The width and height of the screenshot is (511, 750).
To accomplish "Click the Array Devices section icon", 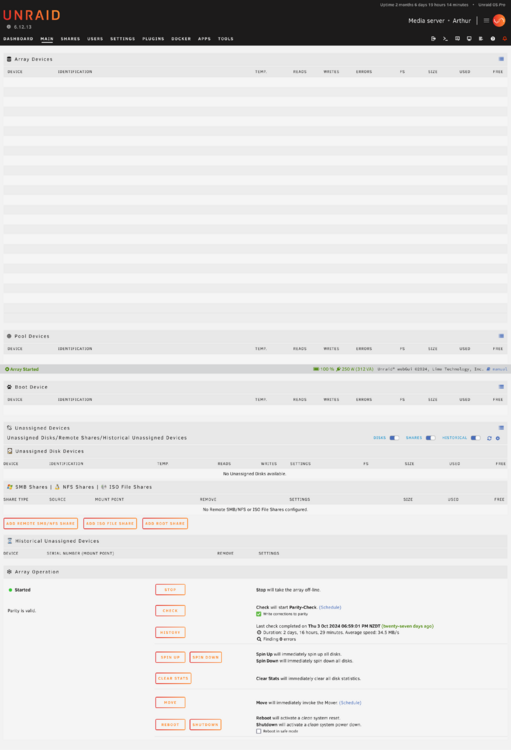I will click(x=9, y=59).
